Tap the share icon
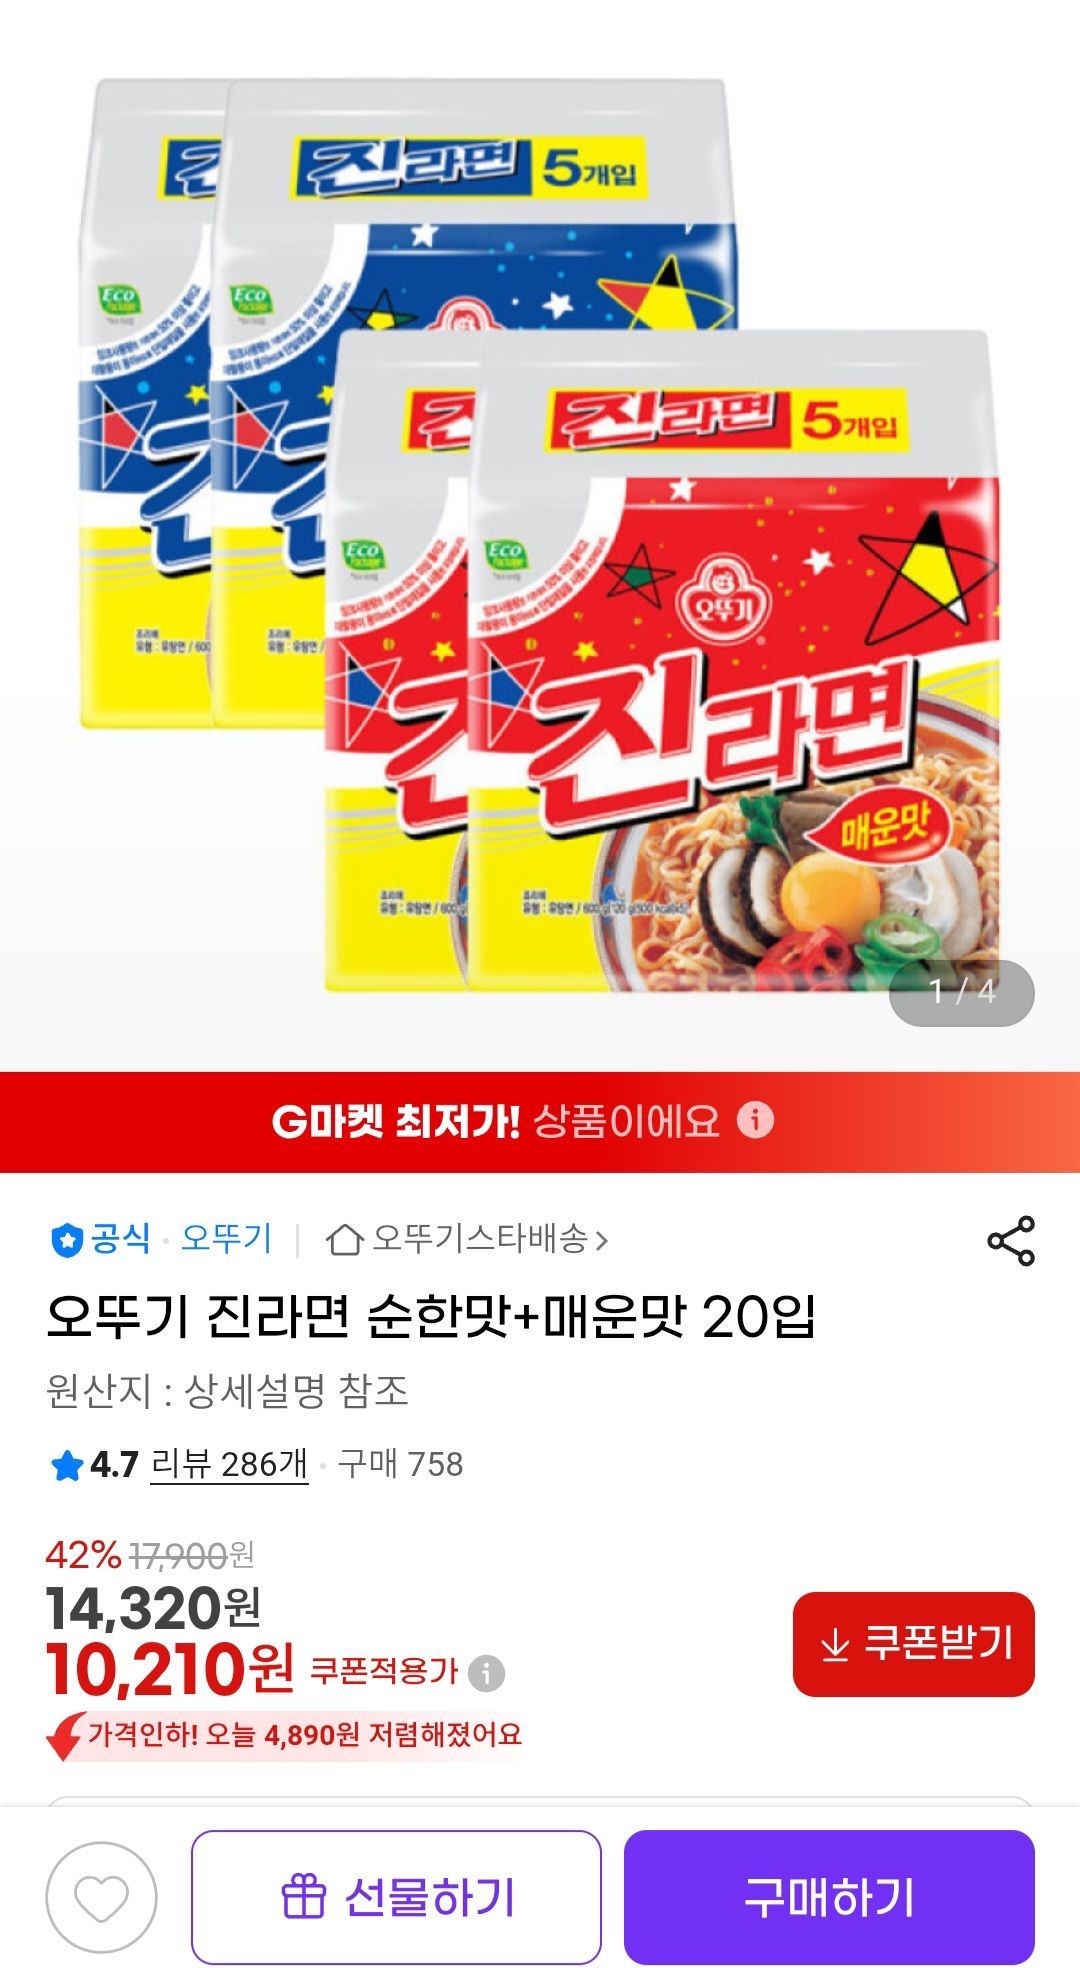Viewport: 1080px width, 1968px height. [x=1011, y=1241]
